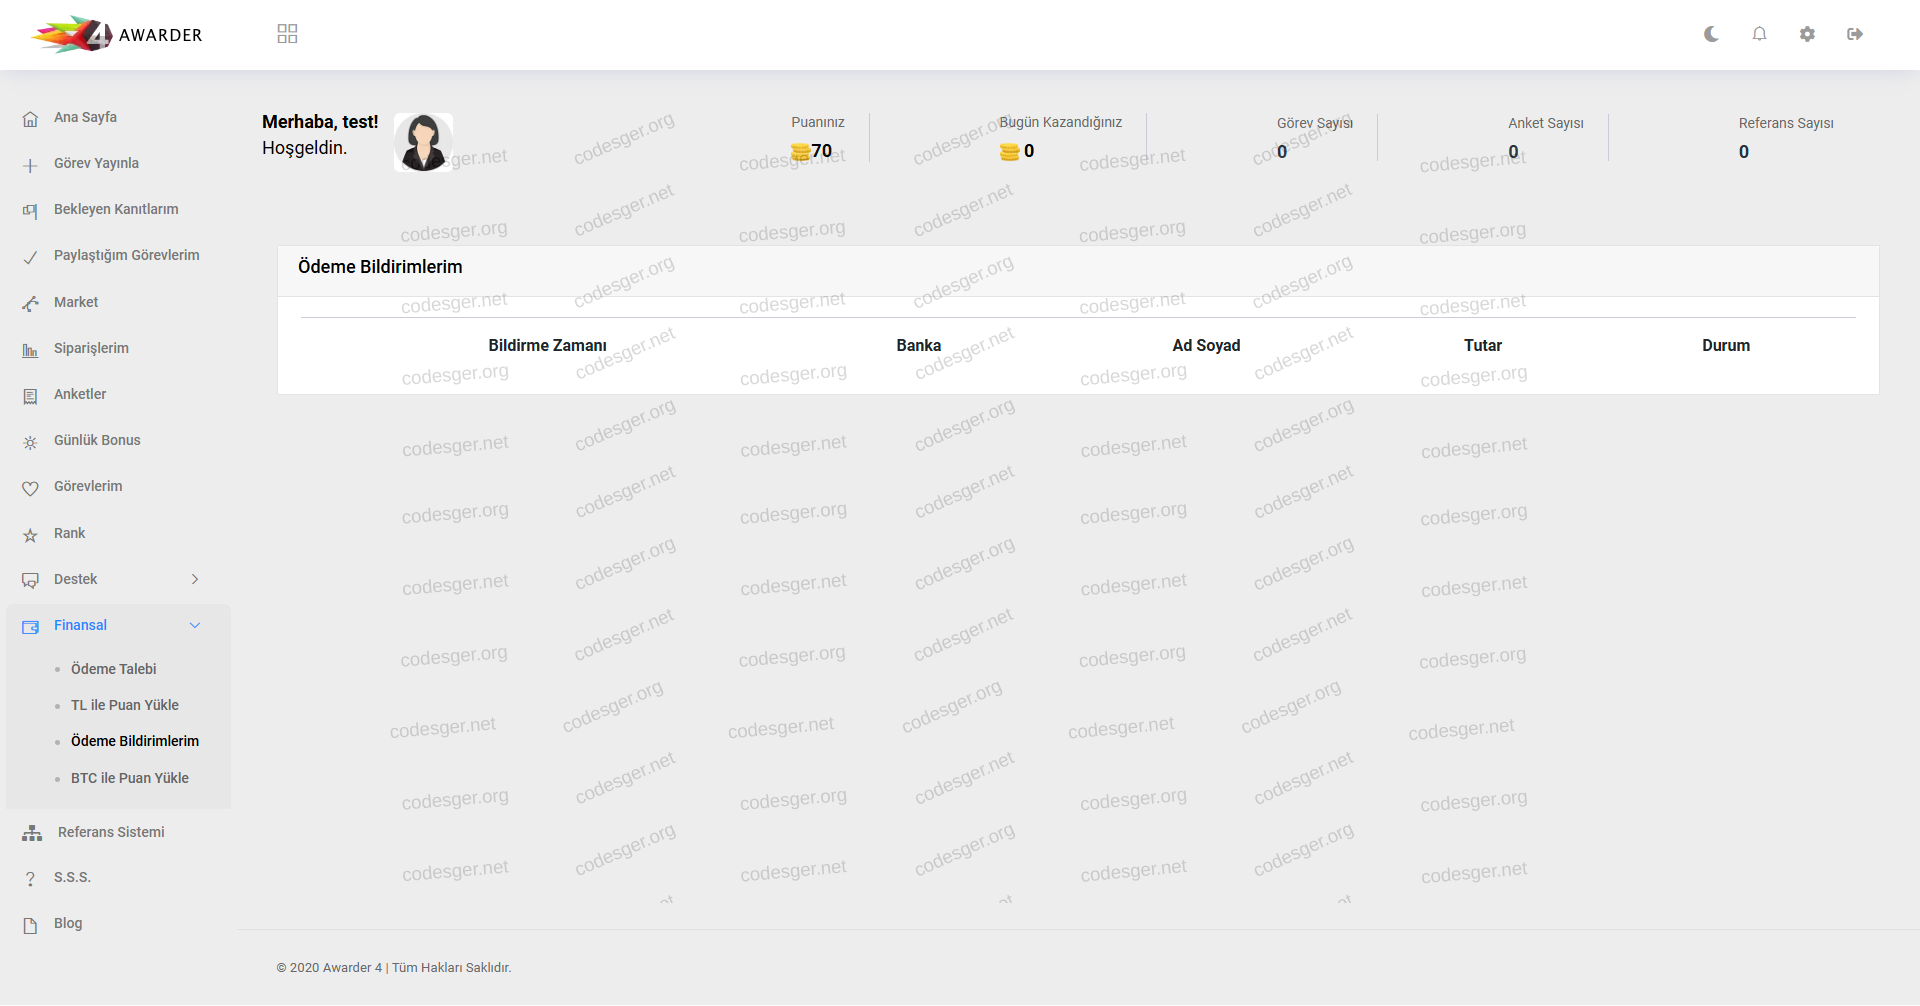
Task: Expand the Destek submenu chevron
Action: (195, 579)
